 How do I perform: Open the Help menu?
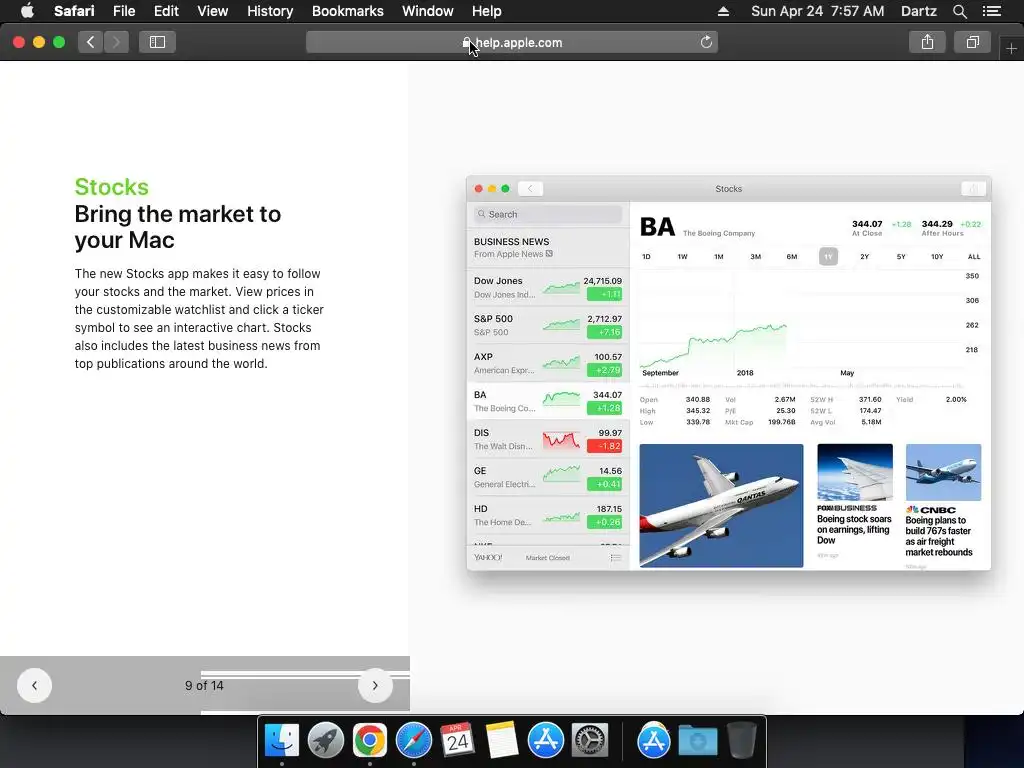487,11
